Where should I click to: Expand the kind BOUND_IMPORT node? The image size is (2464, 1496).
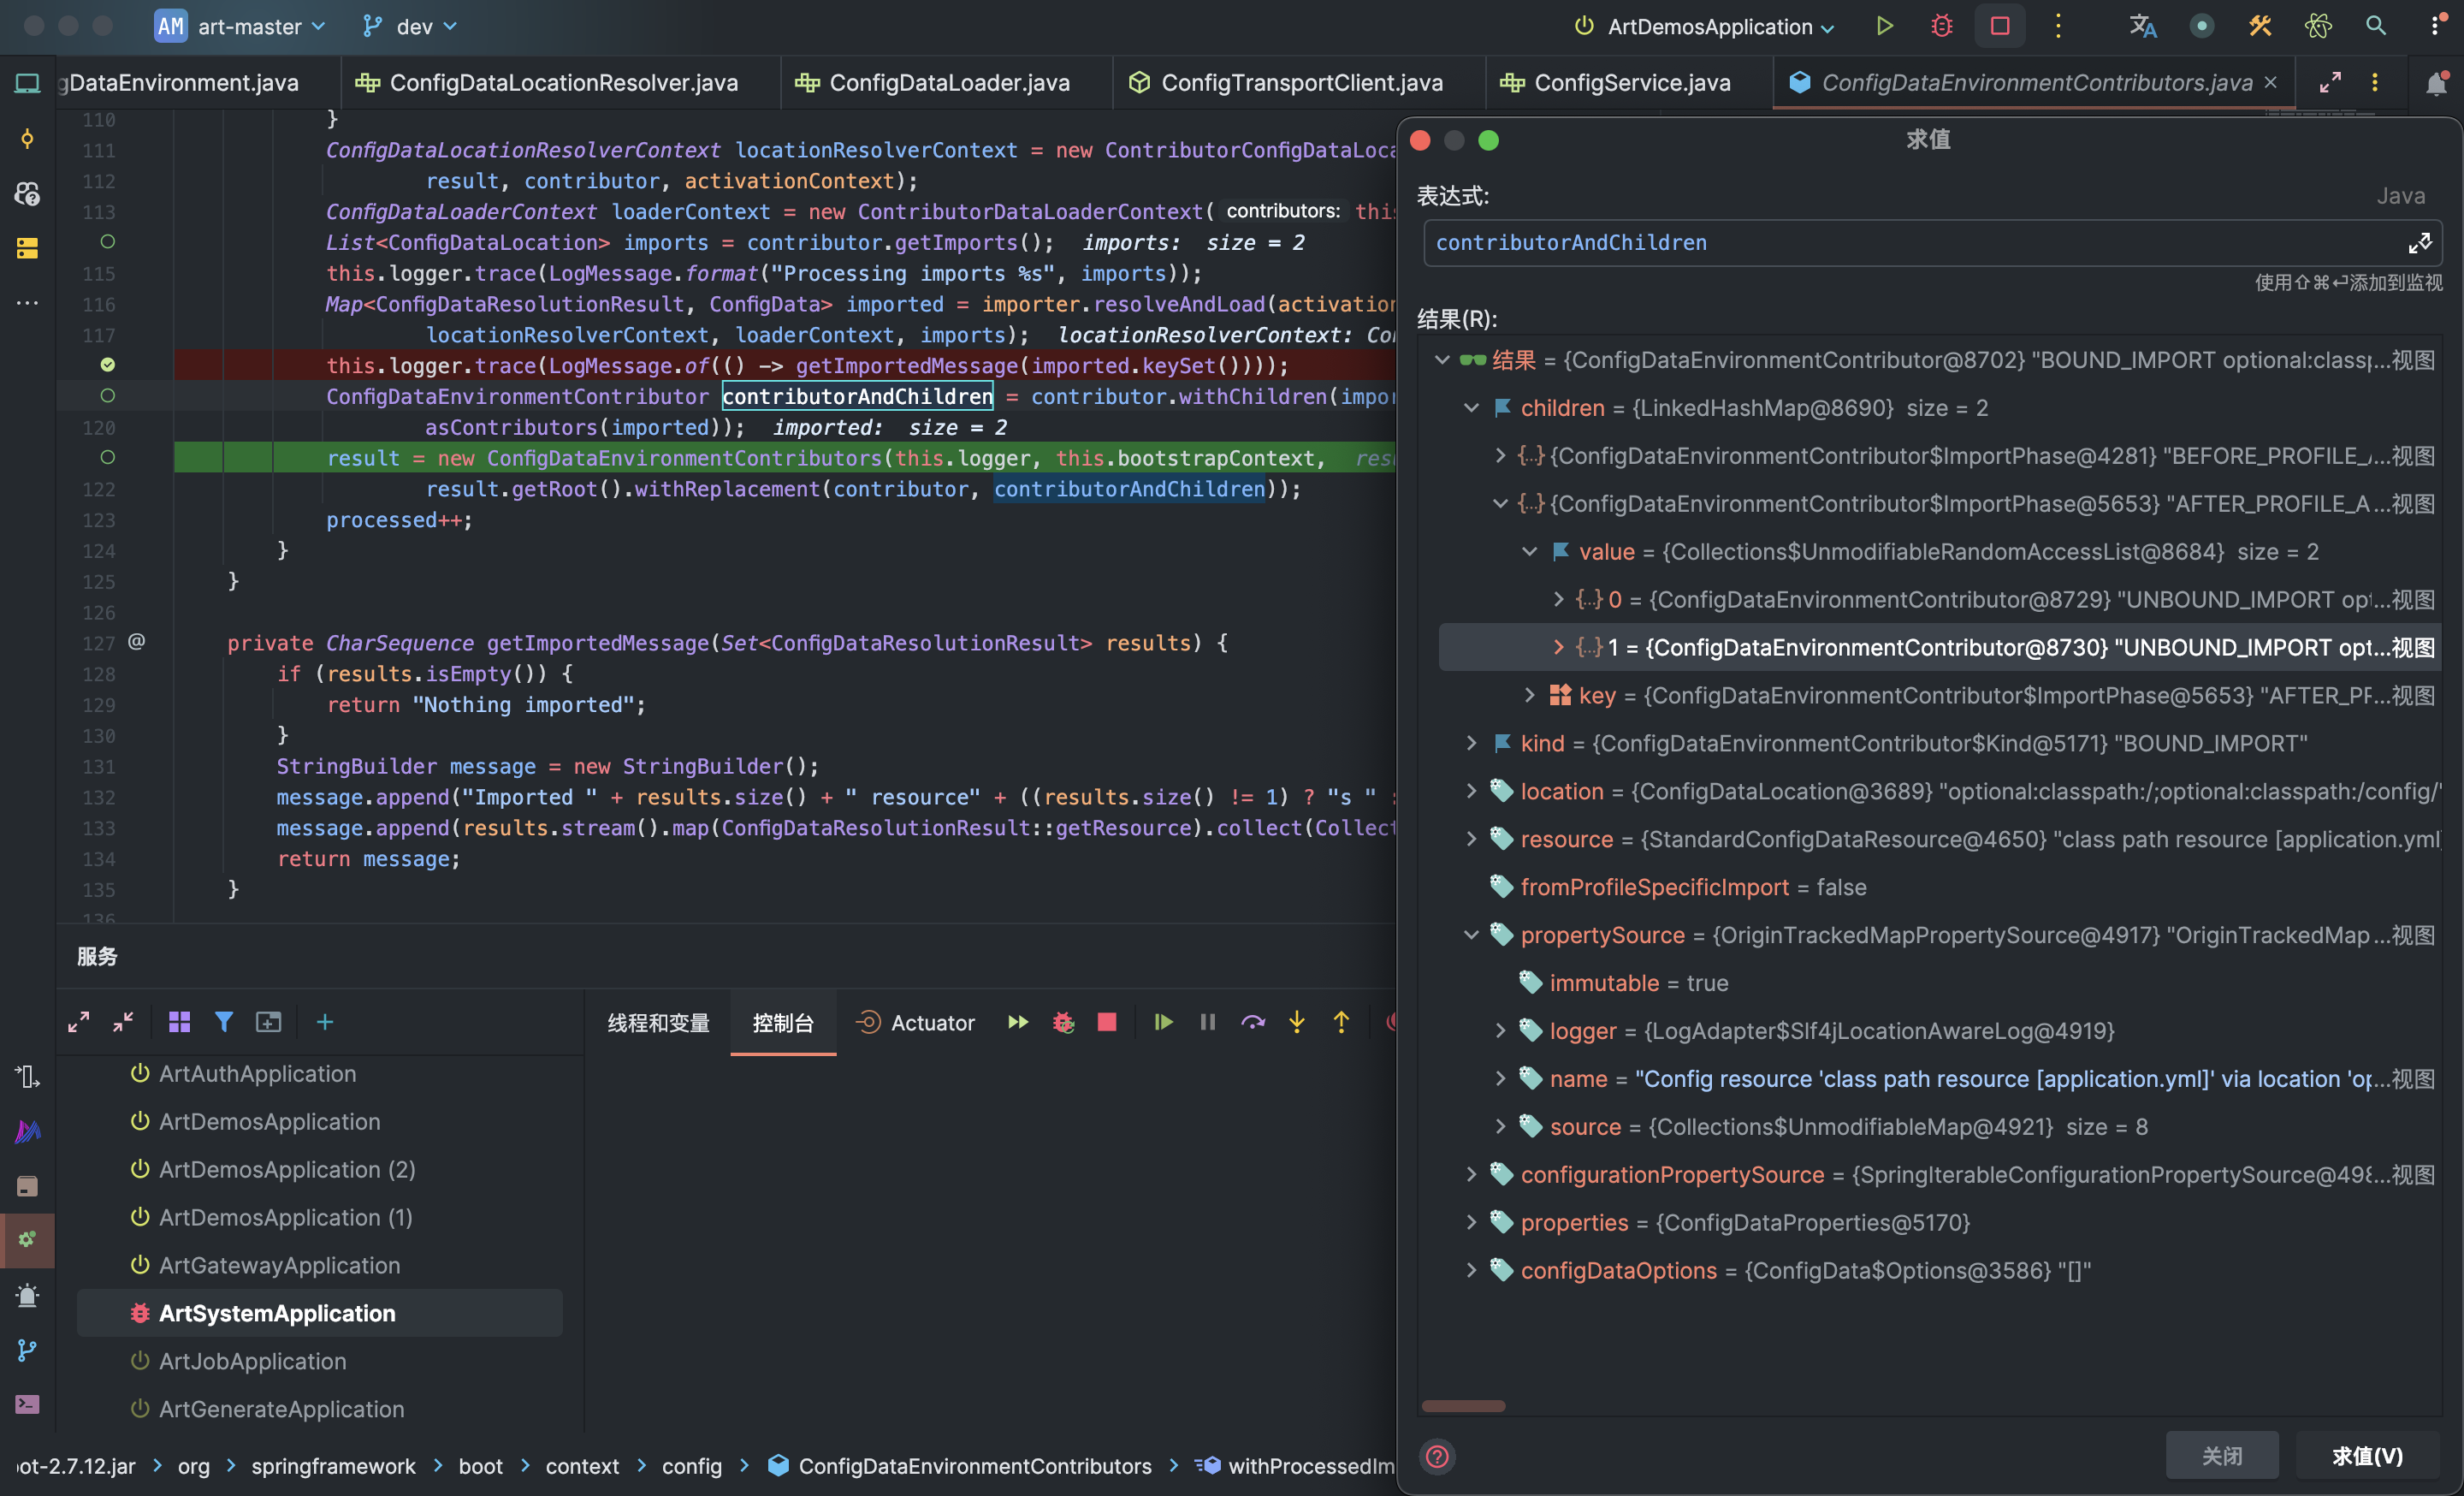pos(1471,743)
